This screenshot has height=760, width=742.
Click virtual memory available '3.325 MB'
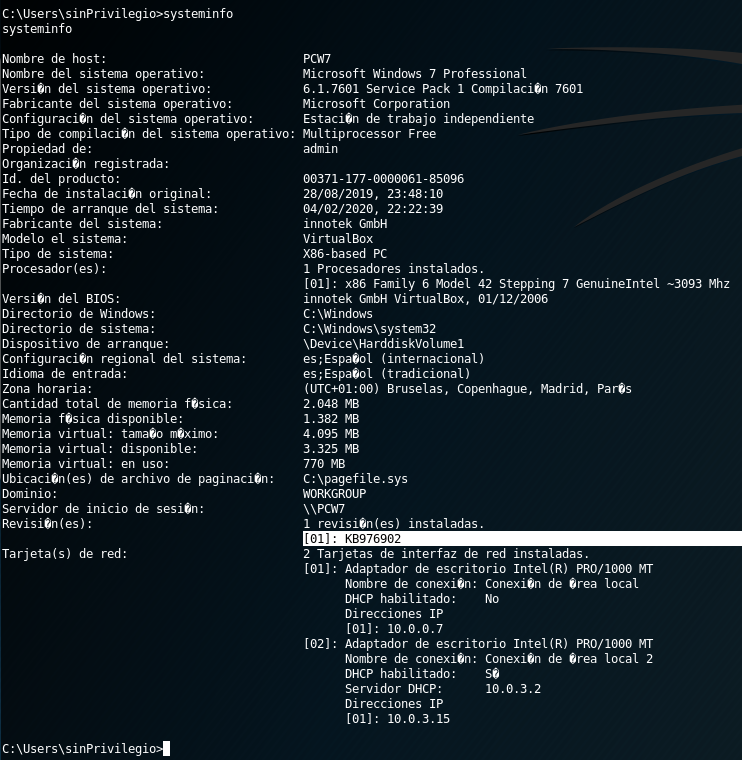pos(331,449)
